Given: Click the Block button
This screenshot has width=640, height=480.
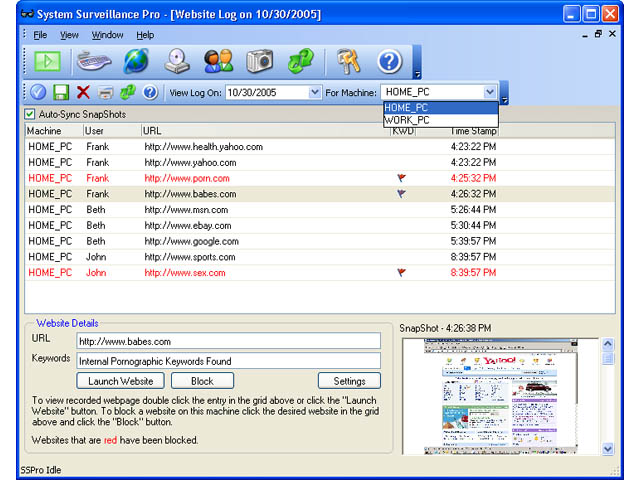Looking at the screenshot, I should tap(202, 381).
